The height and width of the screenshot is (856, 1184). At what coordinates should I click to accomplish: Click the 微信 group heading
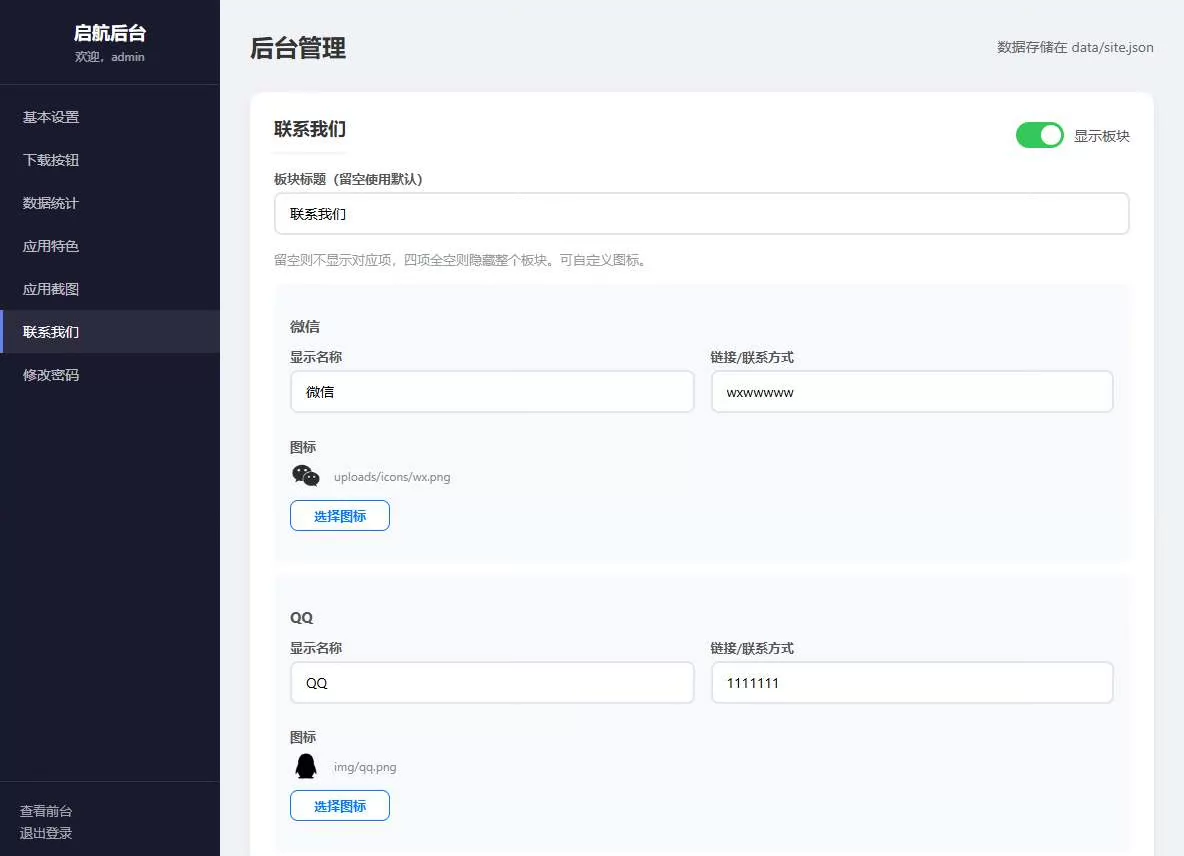click(x=304, y=327)
